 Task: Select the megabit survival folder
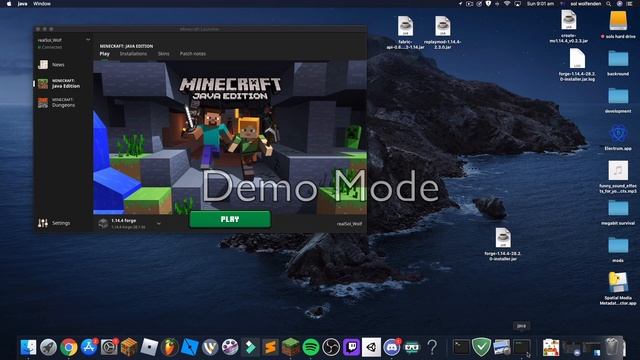618,212
